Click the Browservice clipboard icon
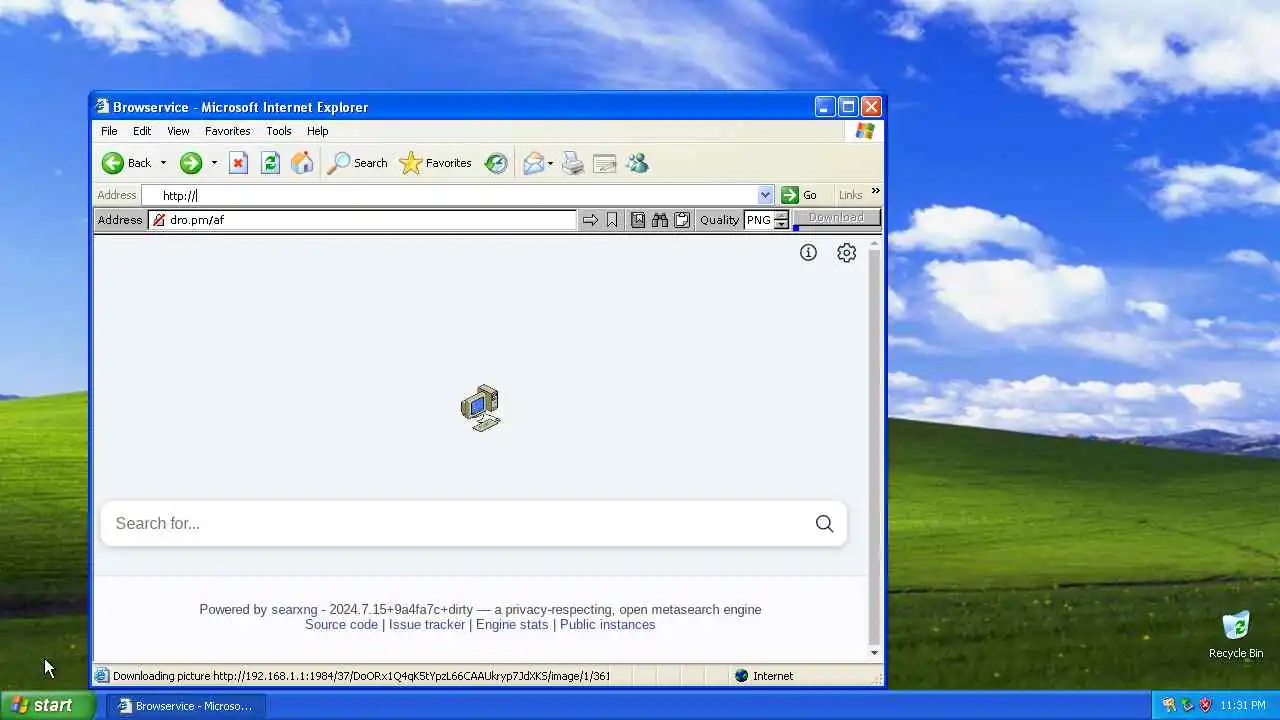 pos(682,220)
